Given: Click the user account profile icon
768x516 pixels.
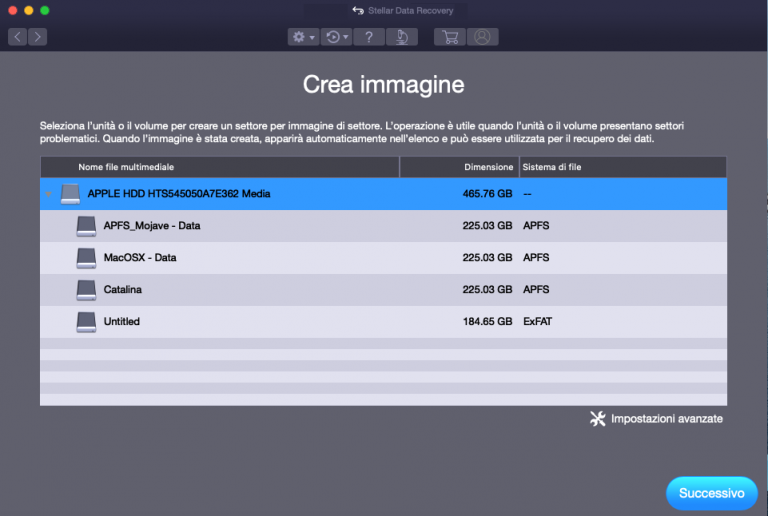Looking at the screenshot, I should [482, 37].
